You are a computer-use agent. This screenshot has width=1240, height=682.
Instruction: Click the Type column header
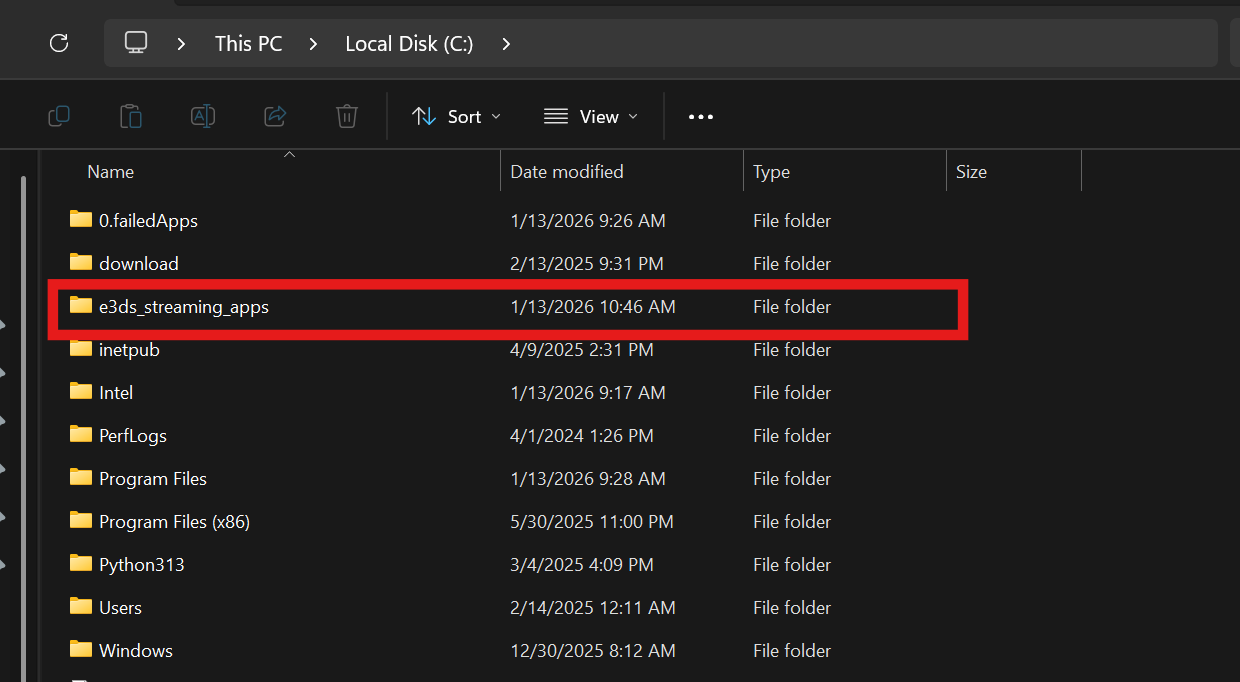pos(771,172)
